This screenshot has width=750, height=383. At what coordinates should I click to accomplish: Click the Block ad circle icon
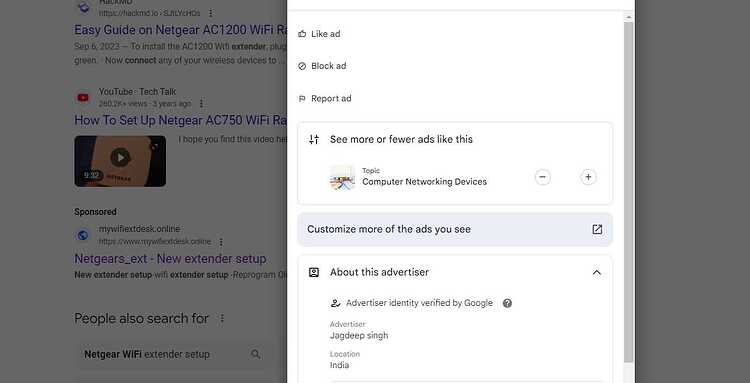[x=302, y=66]
